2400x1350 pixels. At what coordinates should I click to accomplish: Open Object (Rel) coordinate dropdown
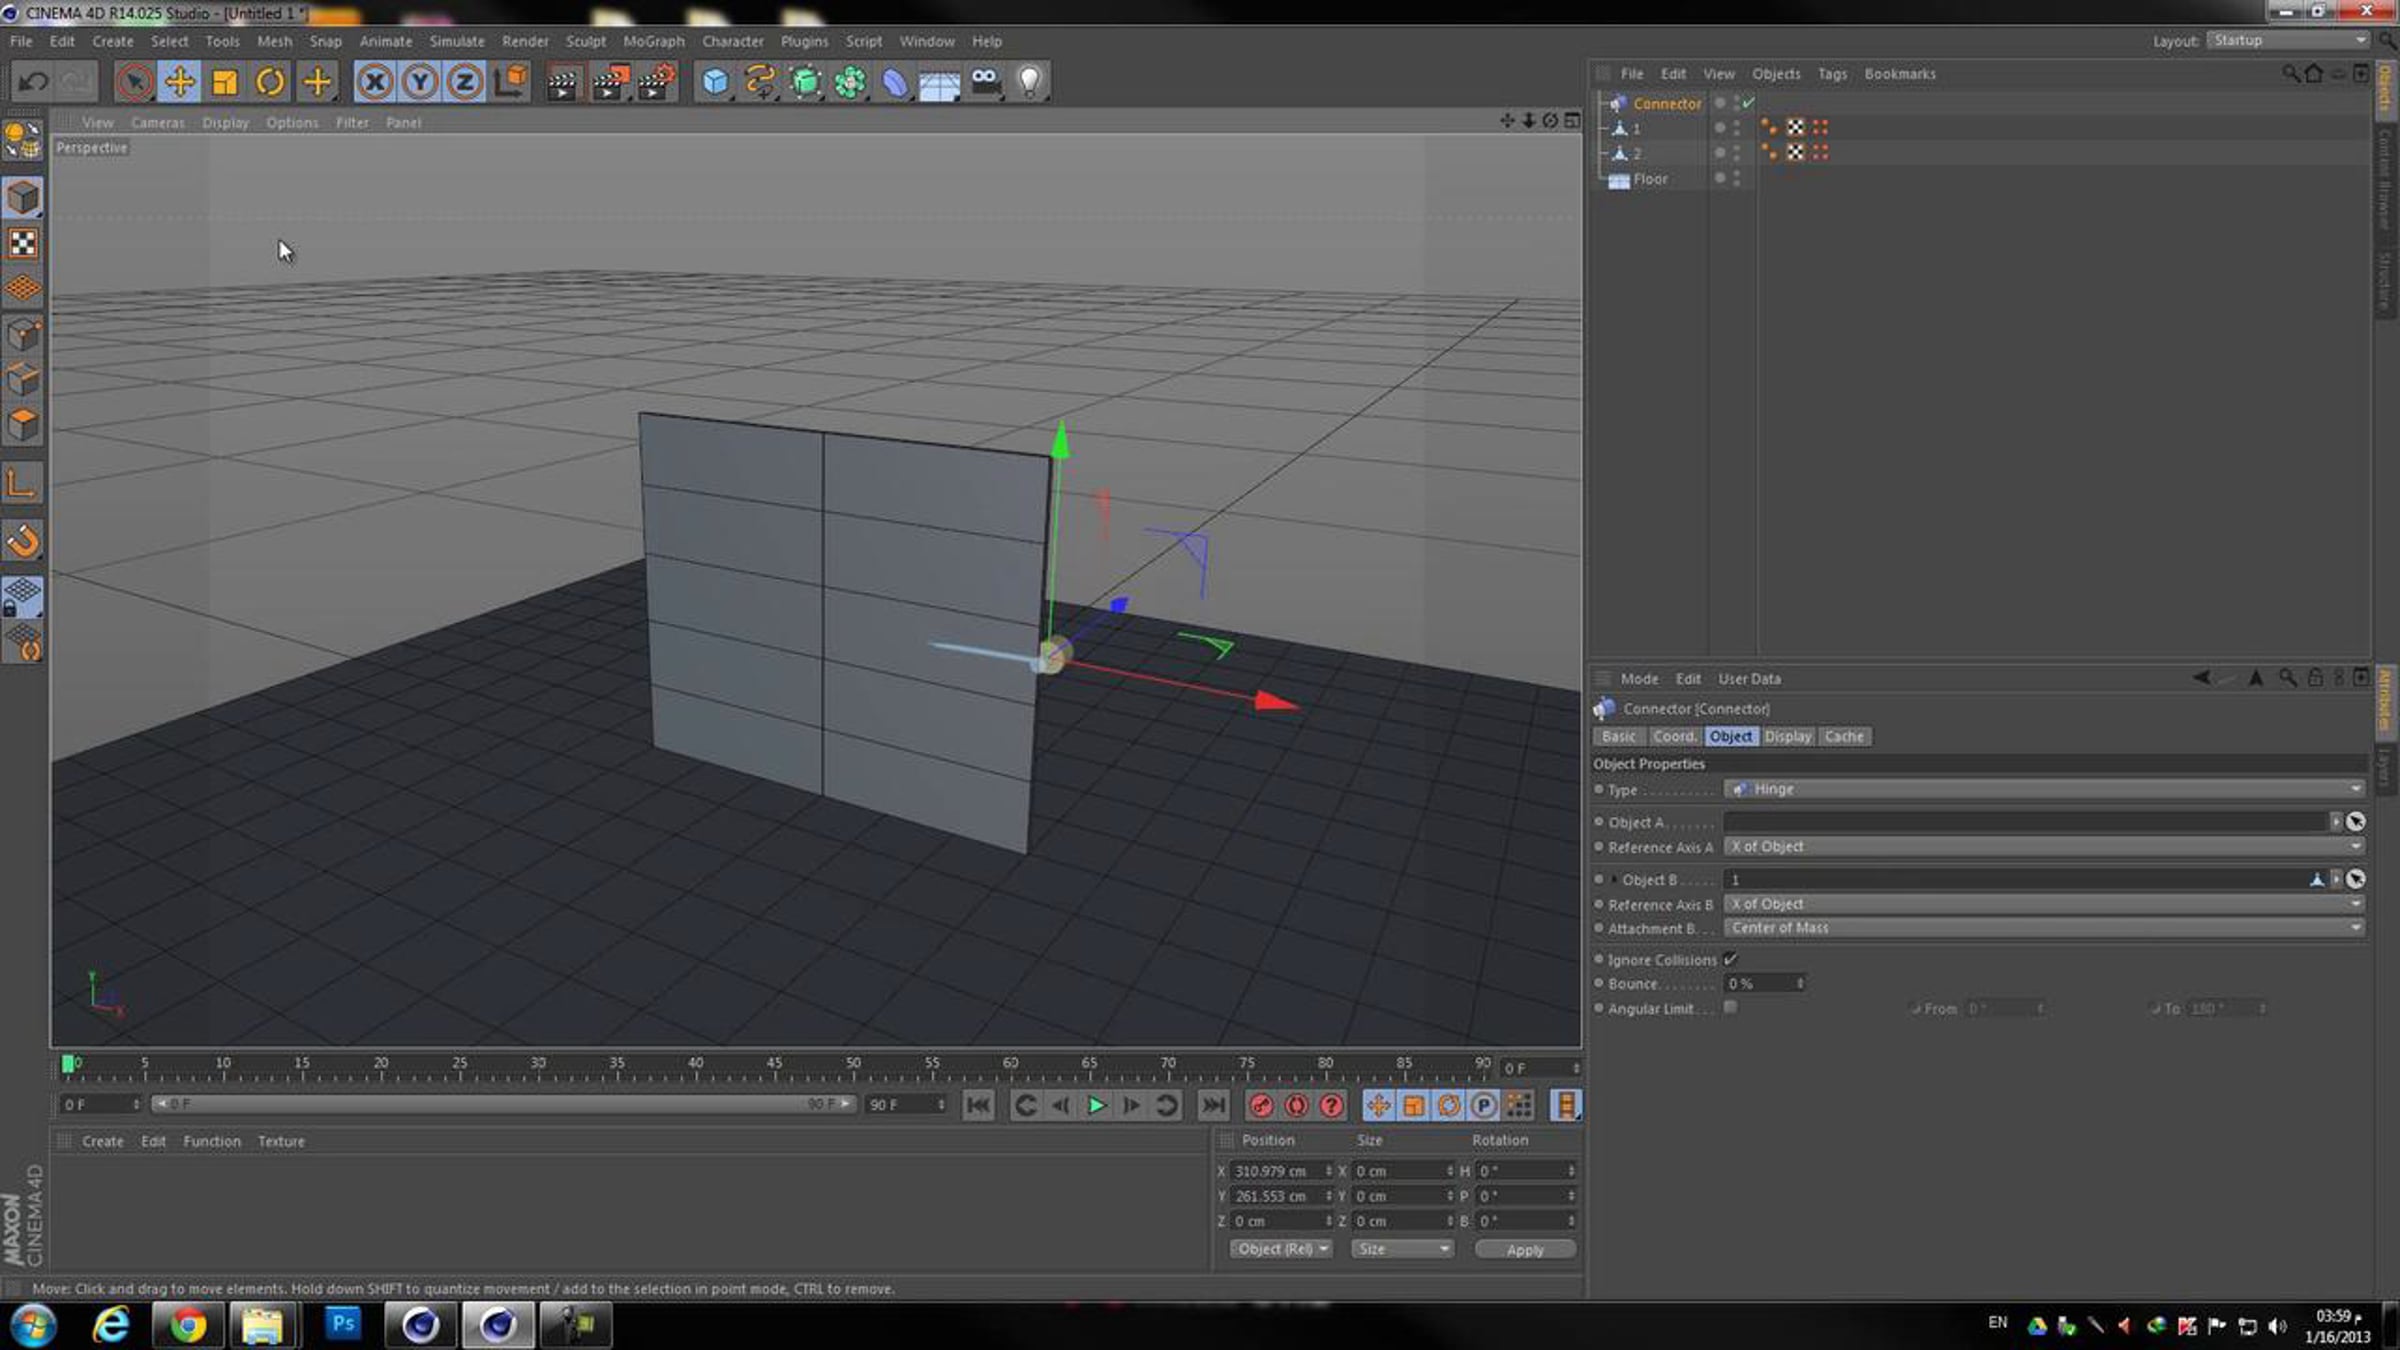pos(1282,1249)
